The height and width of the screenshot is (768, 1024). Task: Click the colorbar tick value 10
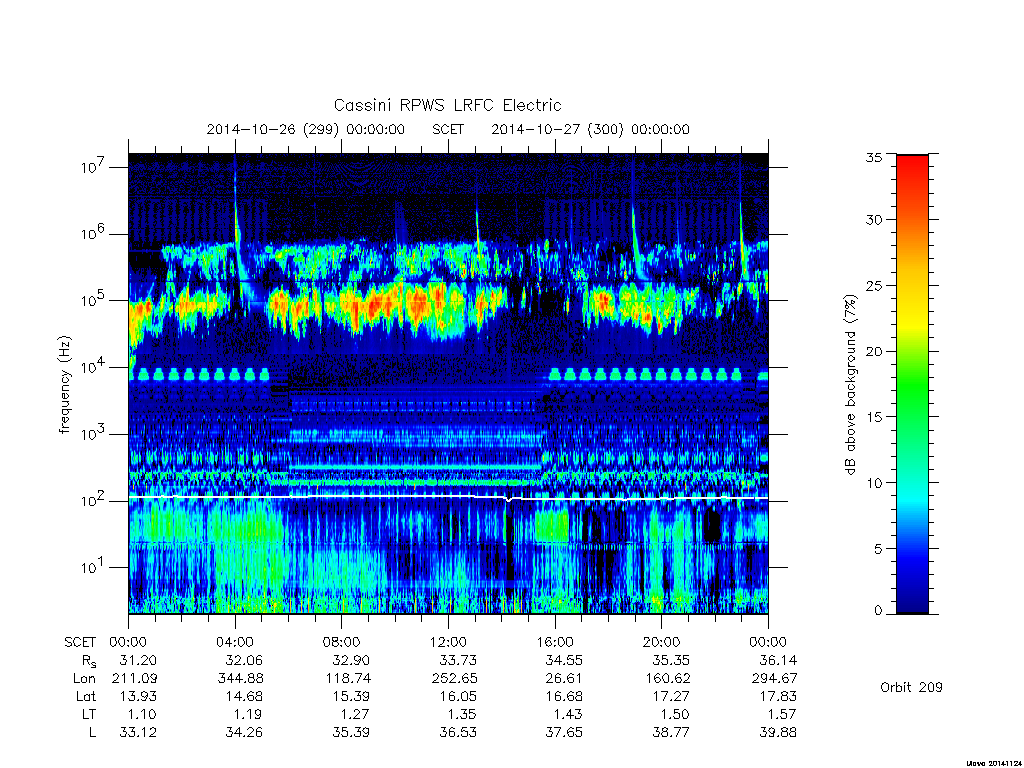873,483
